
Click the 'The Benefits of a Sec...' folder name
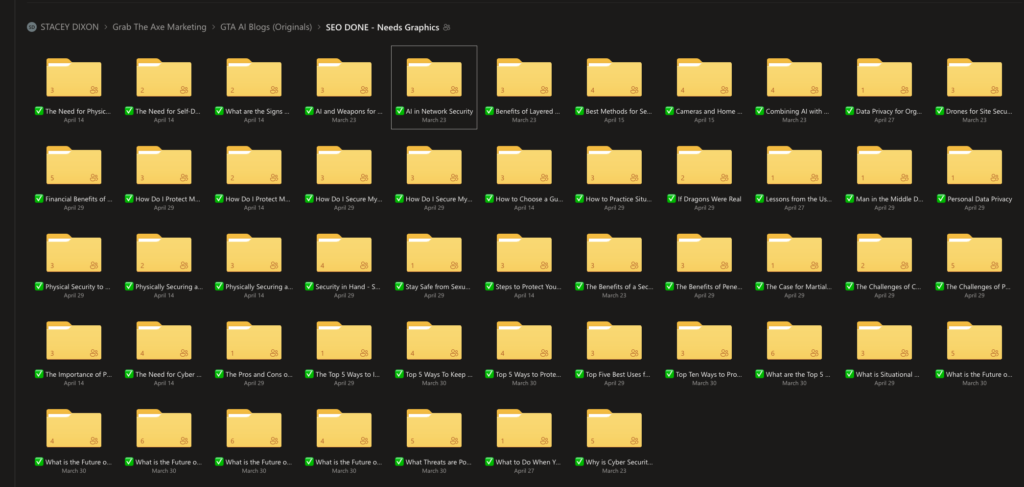click(x=619, y=287)
